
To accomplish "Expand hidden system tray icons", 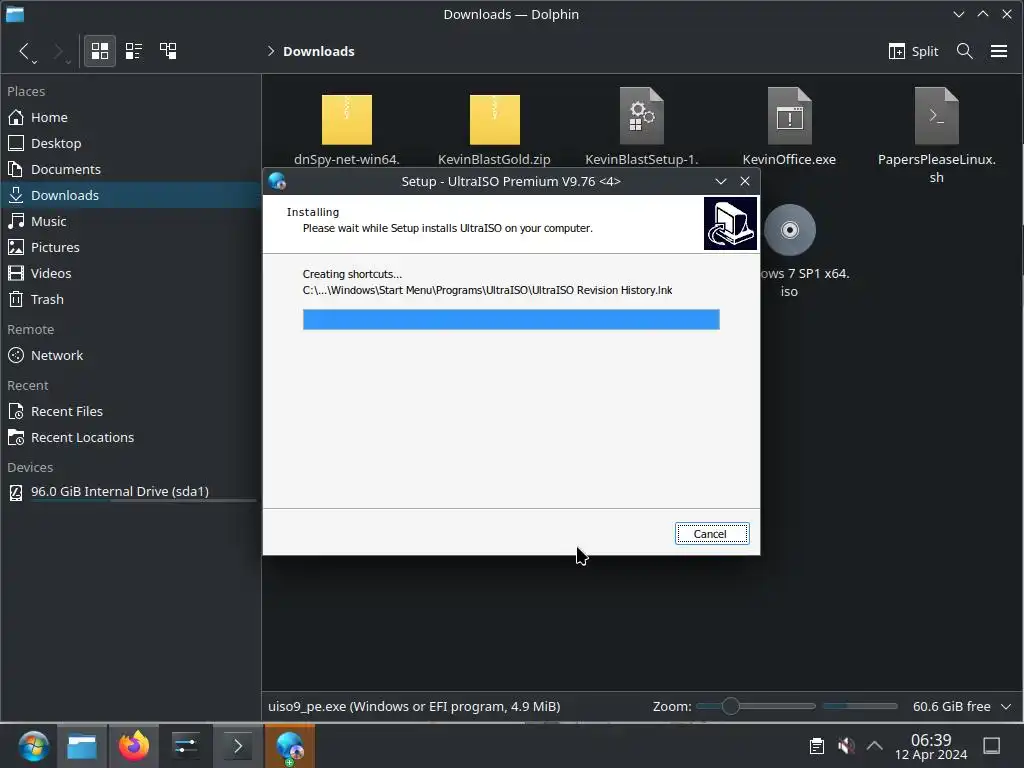I will pos(874,746).
